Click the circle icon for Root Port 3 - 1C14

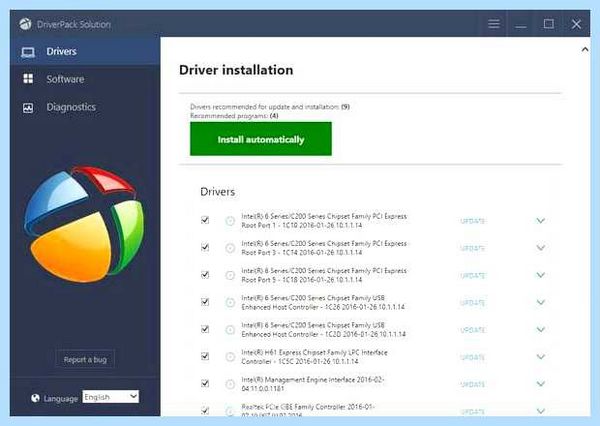(230, 248)
